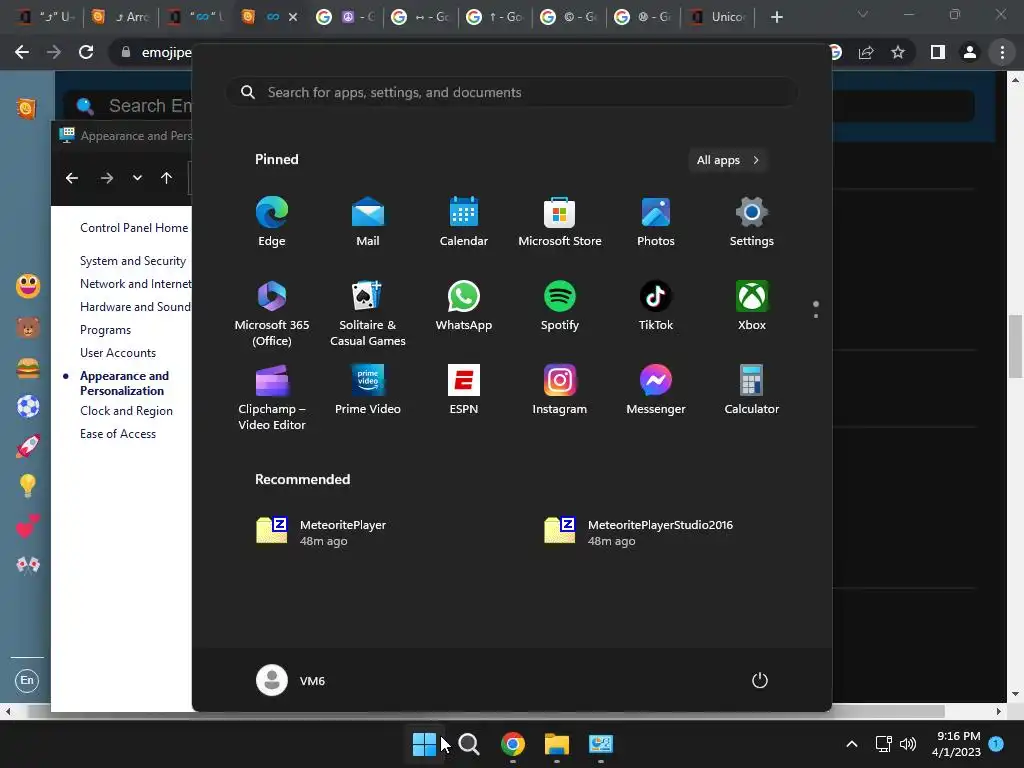Open User Accounts category
This screenshot has width=1024, height=768.
coord(118,353)
